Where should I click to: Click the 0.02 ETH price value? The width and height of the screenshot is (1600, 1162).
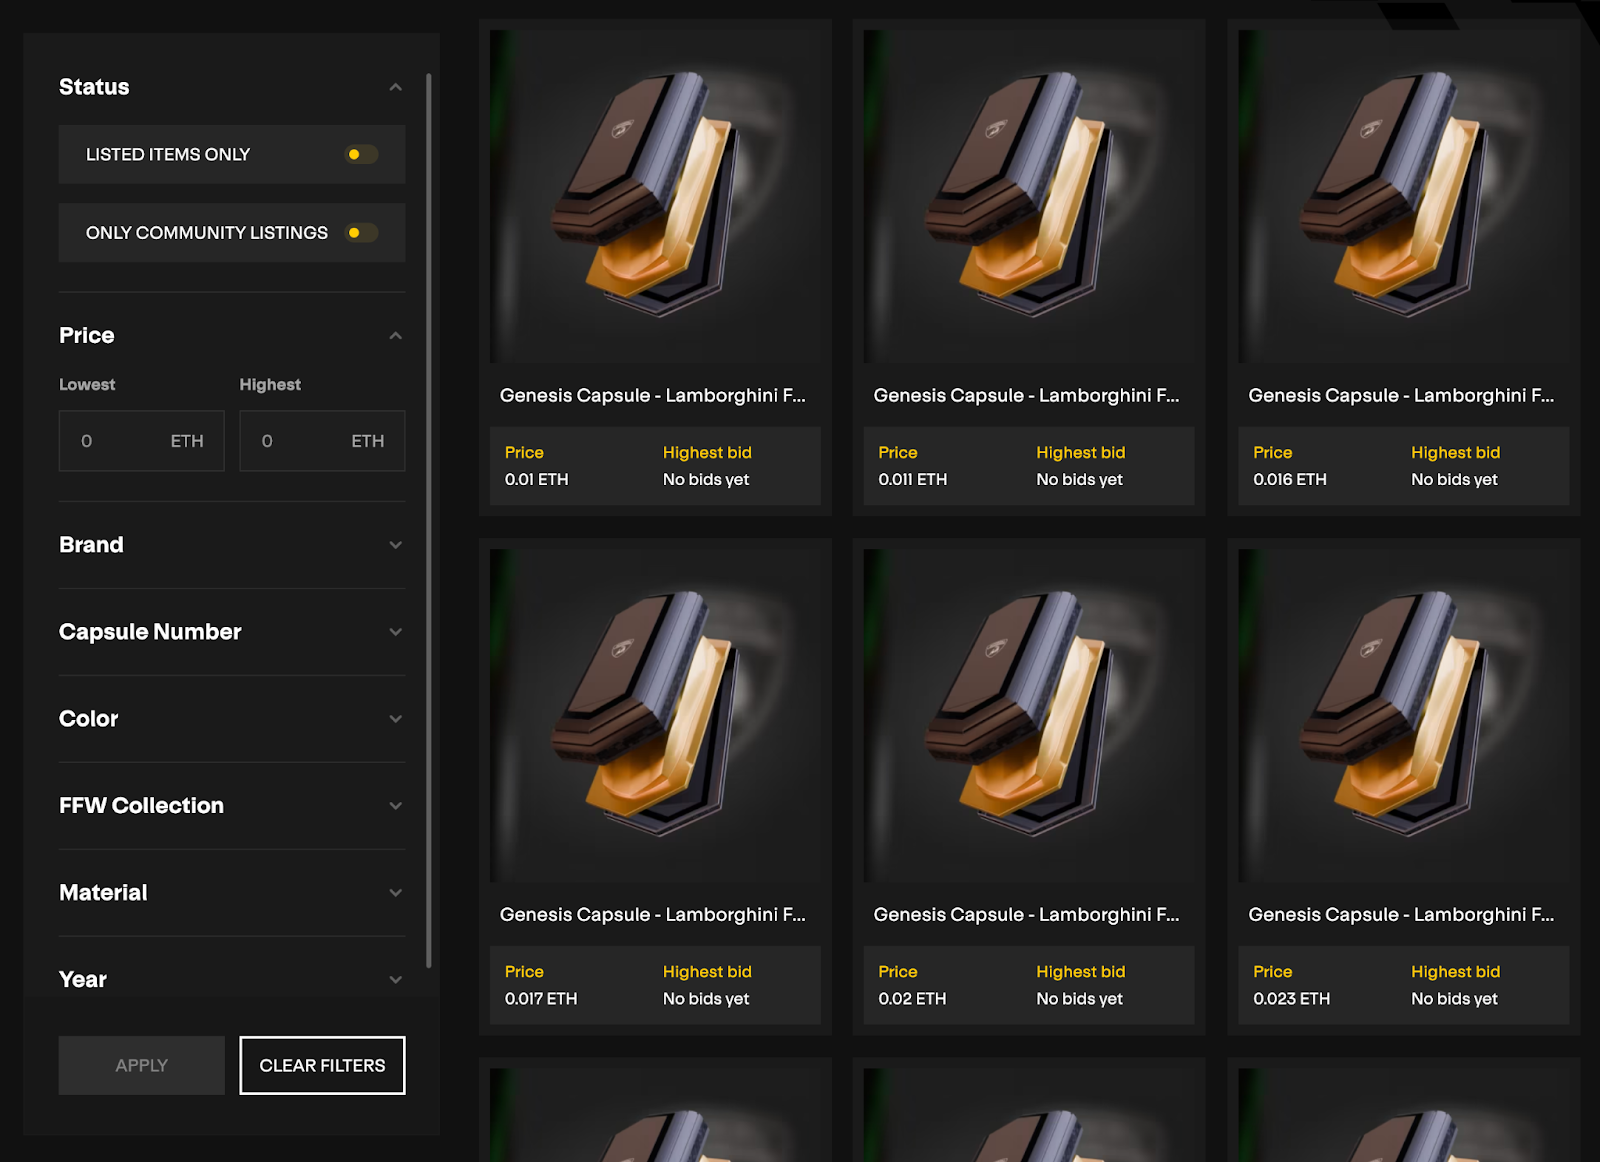point(913,998)
